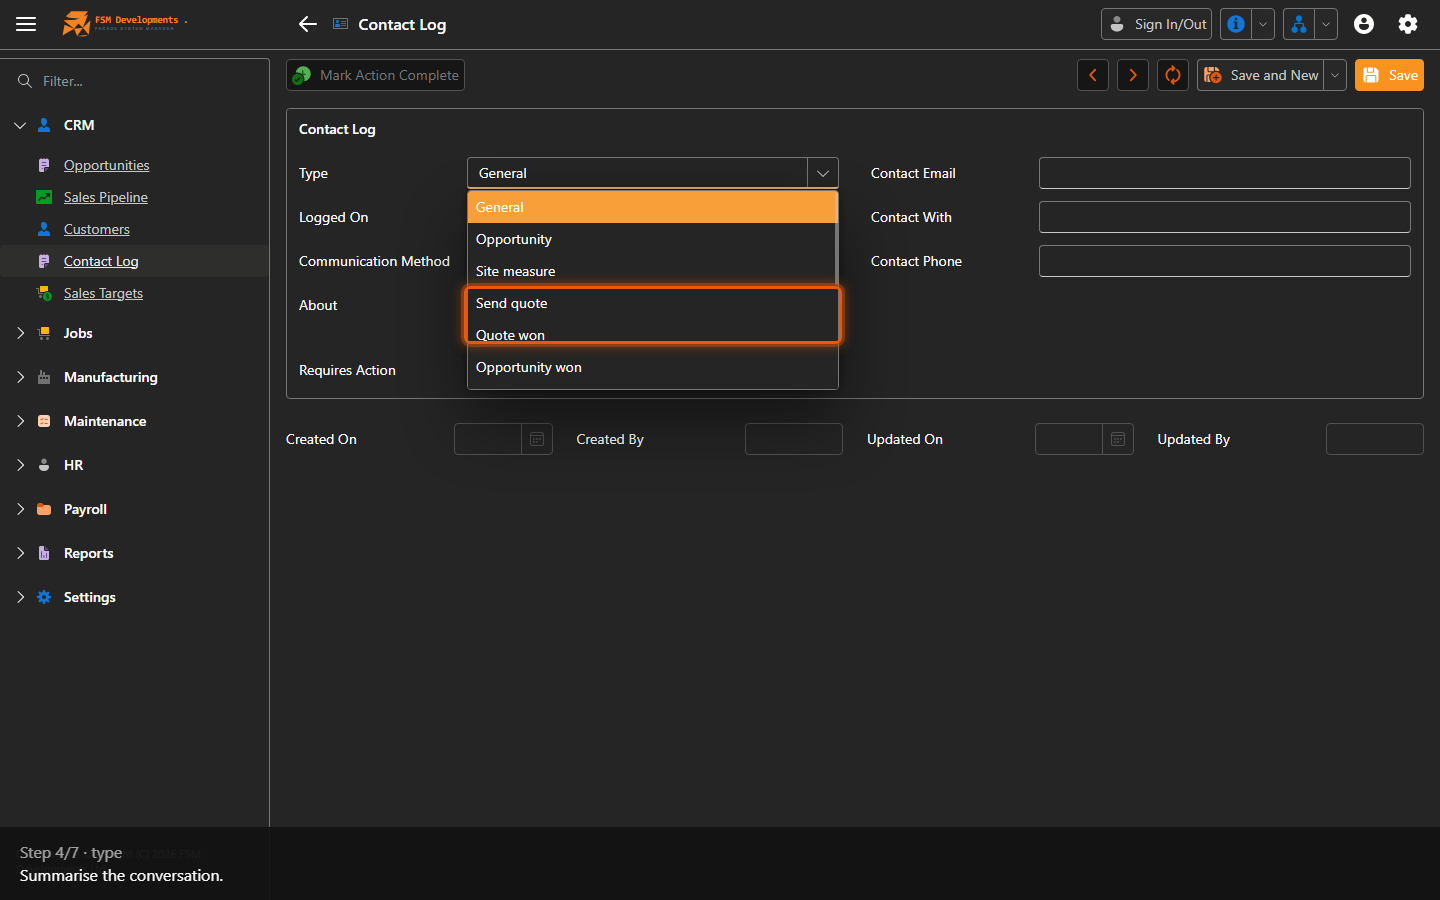This screenshot has width=1440, height=900.
Task: Click the Save and New button
Action: 1261,75
